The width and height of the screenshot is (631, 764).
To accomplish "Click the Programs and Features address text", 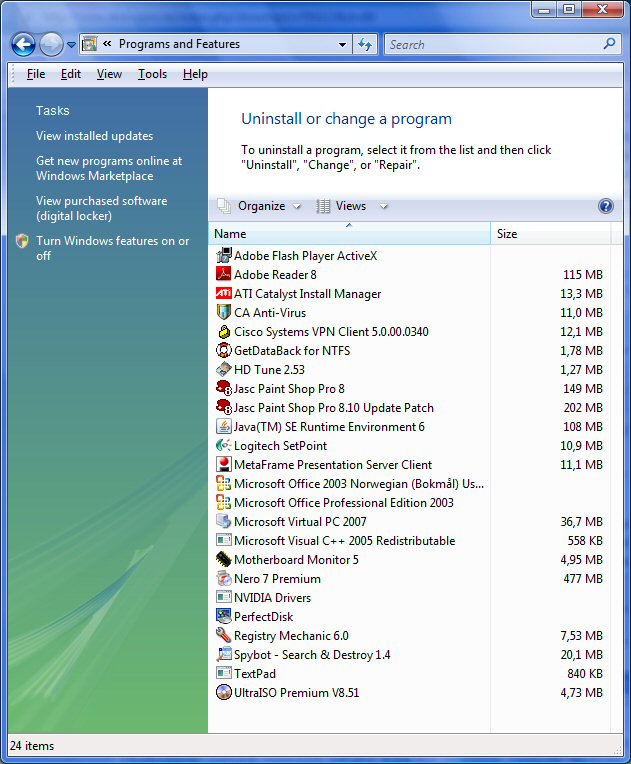I will pos(179,44).
